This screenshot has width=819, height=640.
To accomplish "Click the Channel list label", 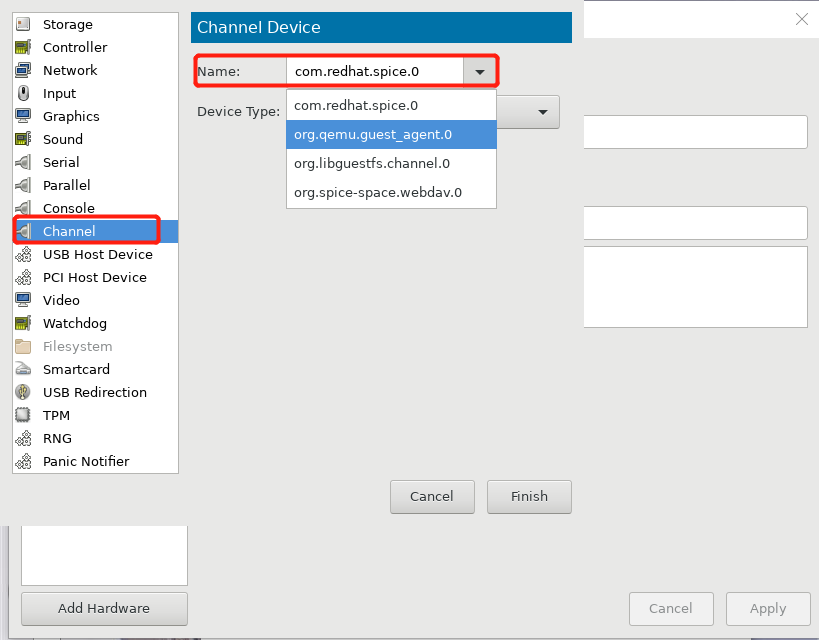I will coord(69,231).
